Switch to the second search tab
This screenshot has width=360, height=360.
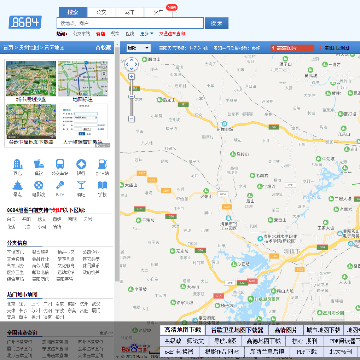[x=101, y=12]
